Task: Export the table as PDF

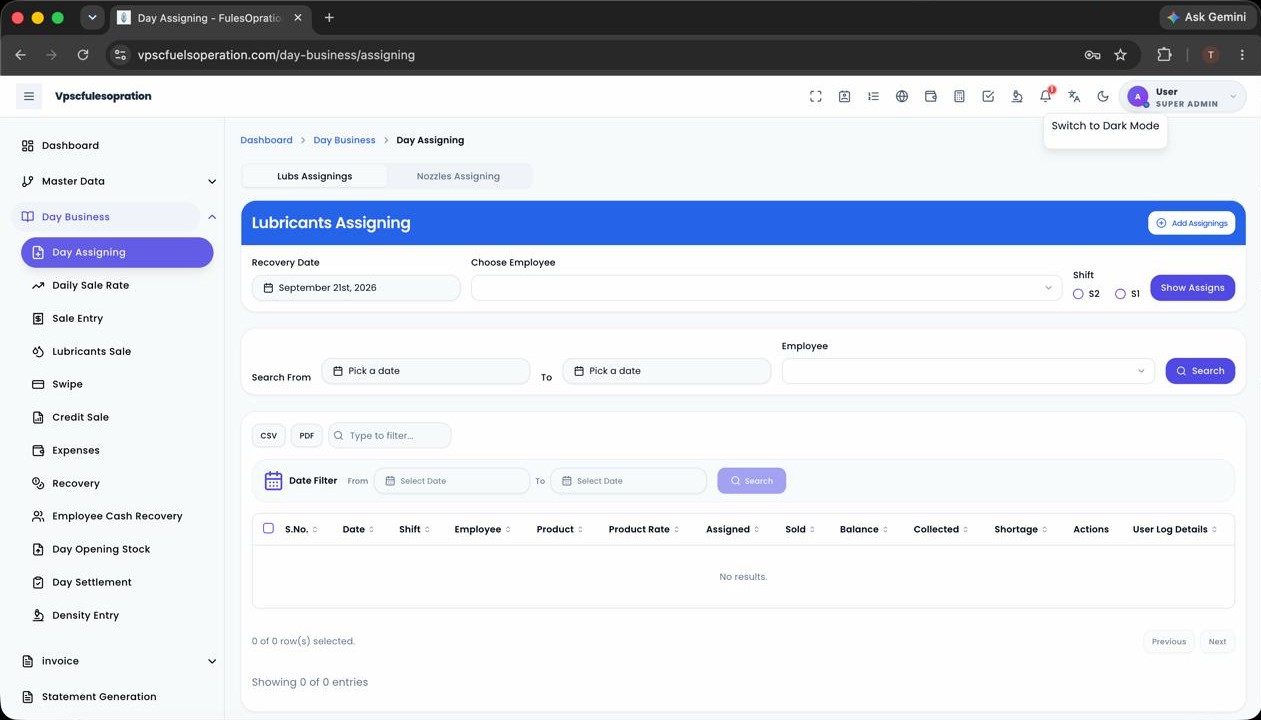Action: [x=307, y=436]
